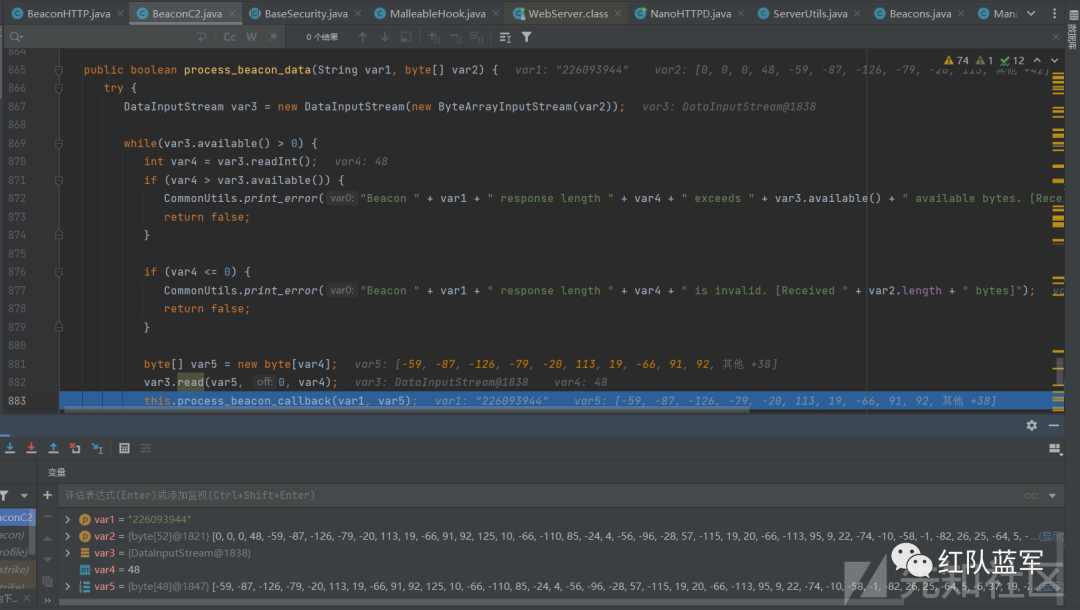Open the editor tabs more options menu

pyautogui.click(x=1054, y=13)
